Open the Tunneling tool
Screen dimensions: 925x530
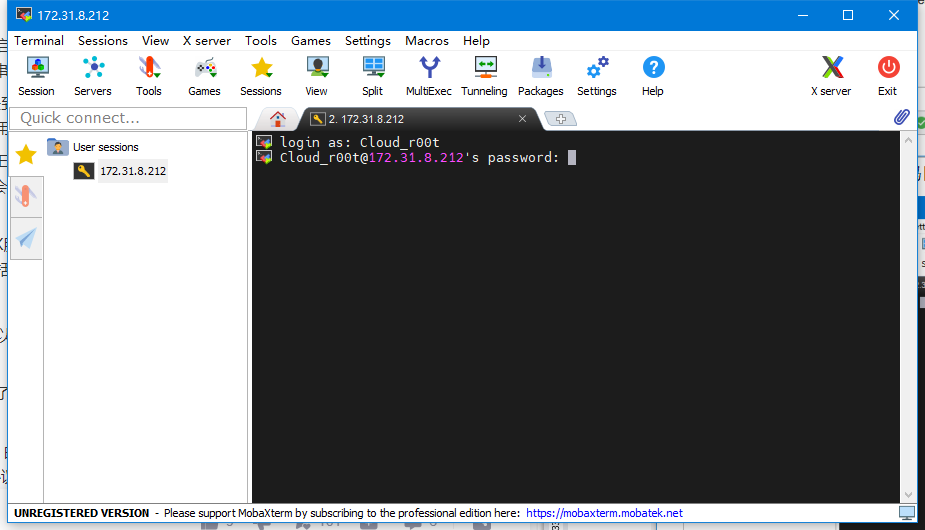[x=484, y=76]
